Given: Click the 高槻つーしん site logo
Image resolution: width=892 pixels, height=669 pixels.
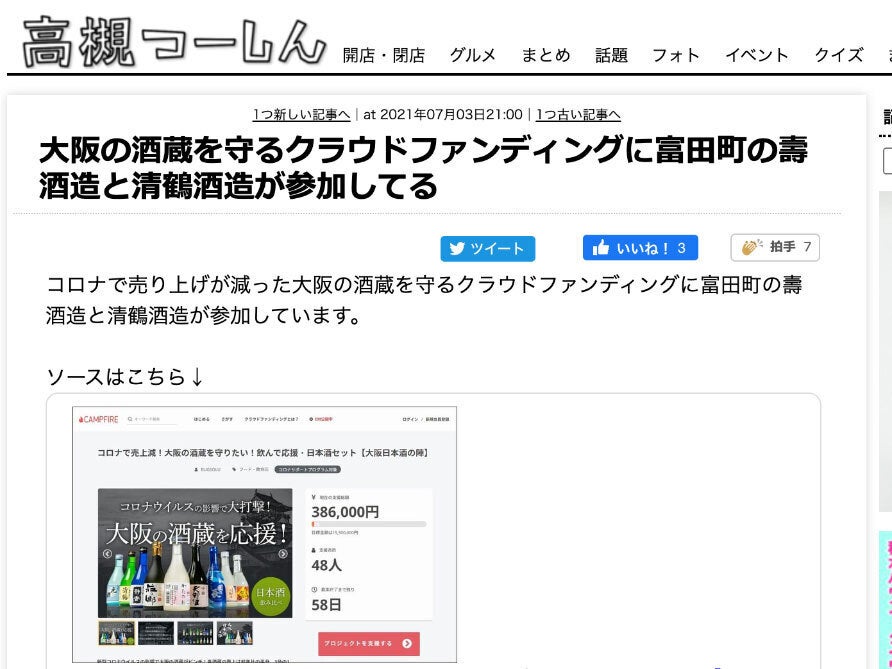Looking at the screenshot, I should tap(174, 42).
